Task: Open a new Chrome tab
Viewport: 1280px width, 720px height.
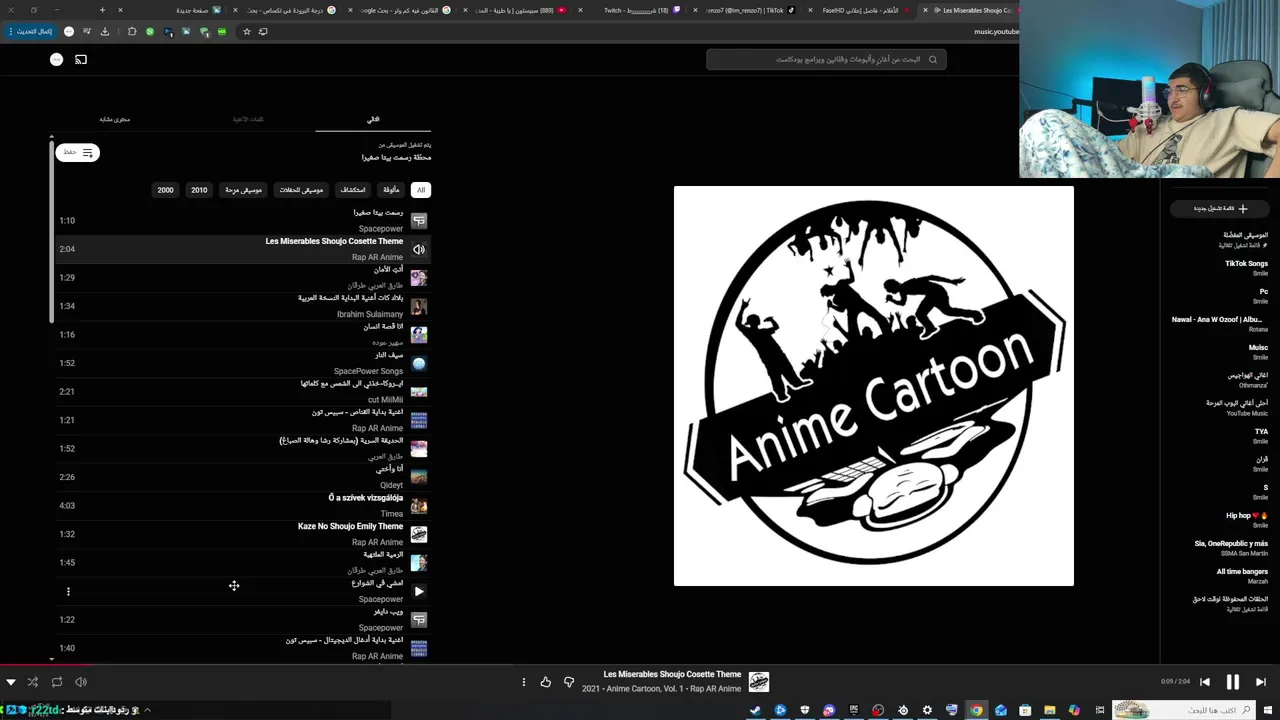Action: [102, 10]
